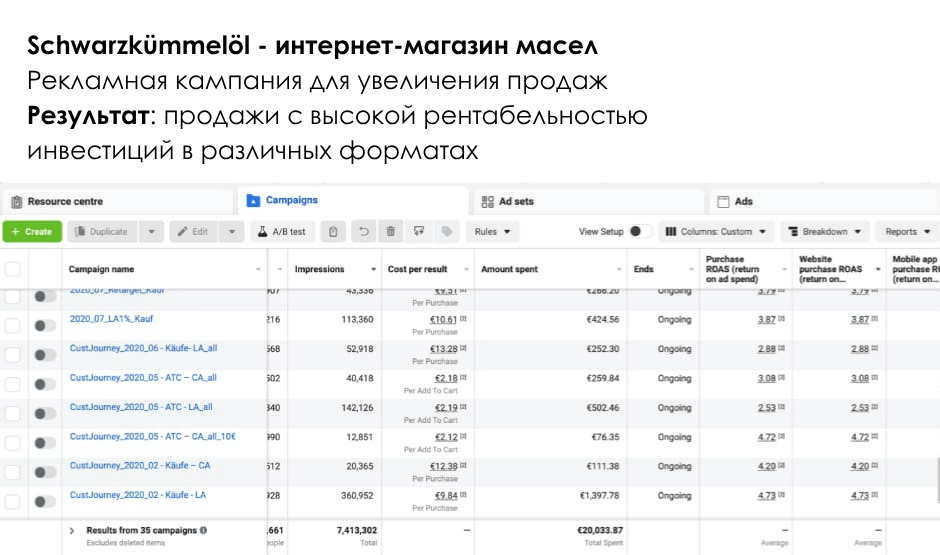
Task: Open campaign CustJourney_2020_02 - Käufe – CA
Action: click(x=140, y=466)
